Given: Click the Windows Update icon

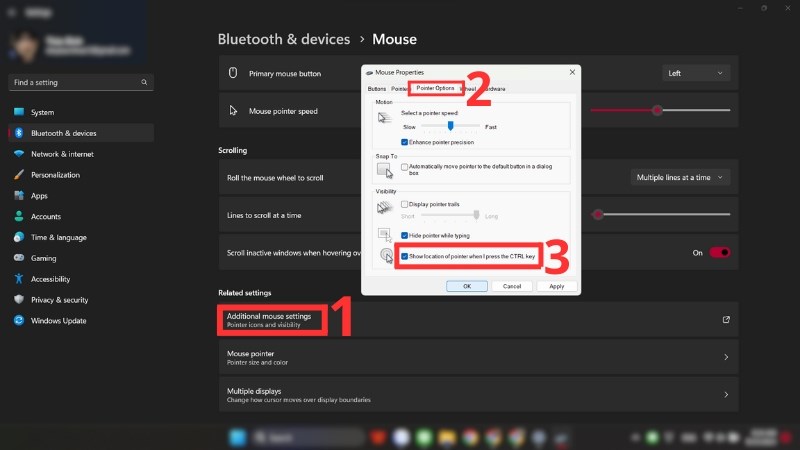Looking at the screenshot, I should coord(18,321).
